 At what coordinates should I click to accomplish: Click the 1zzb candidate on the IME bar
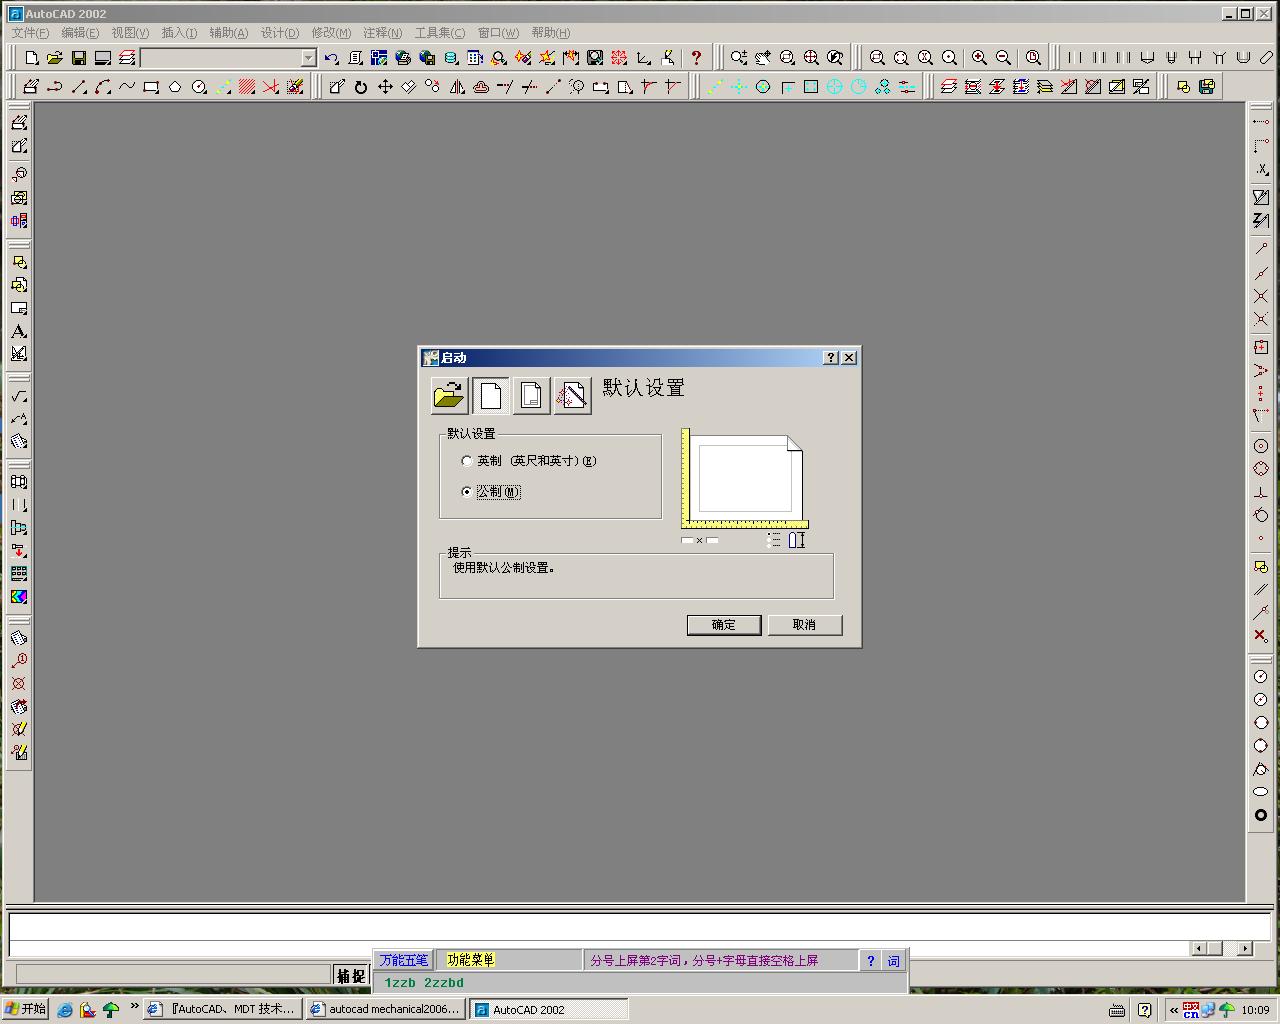tap(400, 983)
